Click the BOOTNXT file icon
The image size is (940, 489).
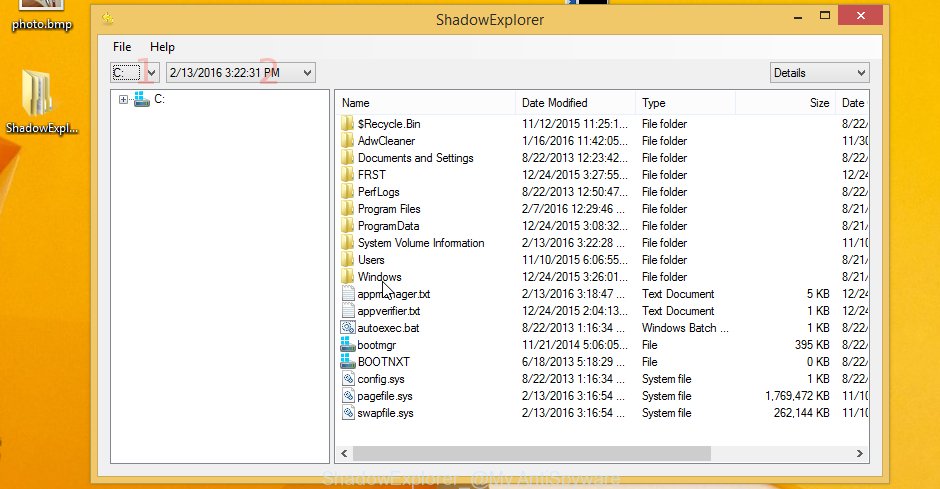point(348,361)
